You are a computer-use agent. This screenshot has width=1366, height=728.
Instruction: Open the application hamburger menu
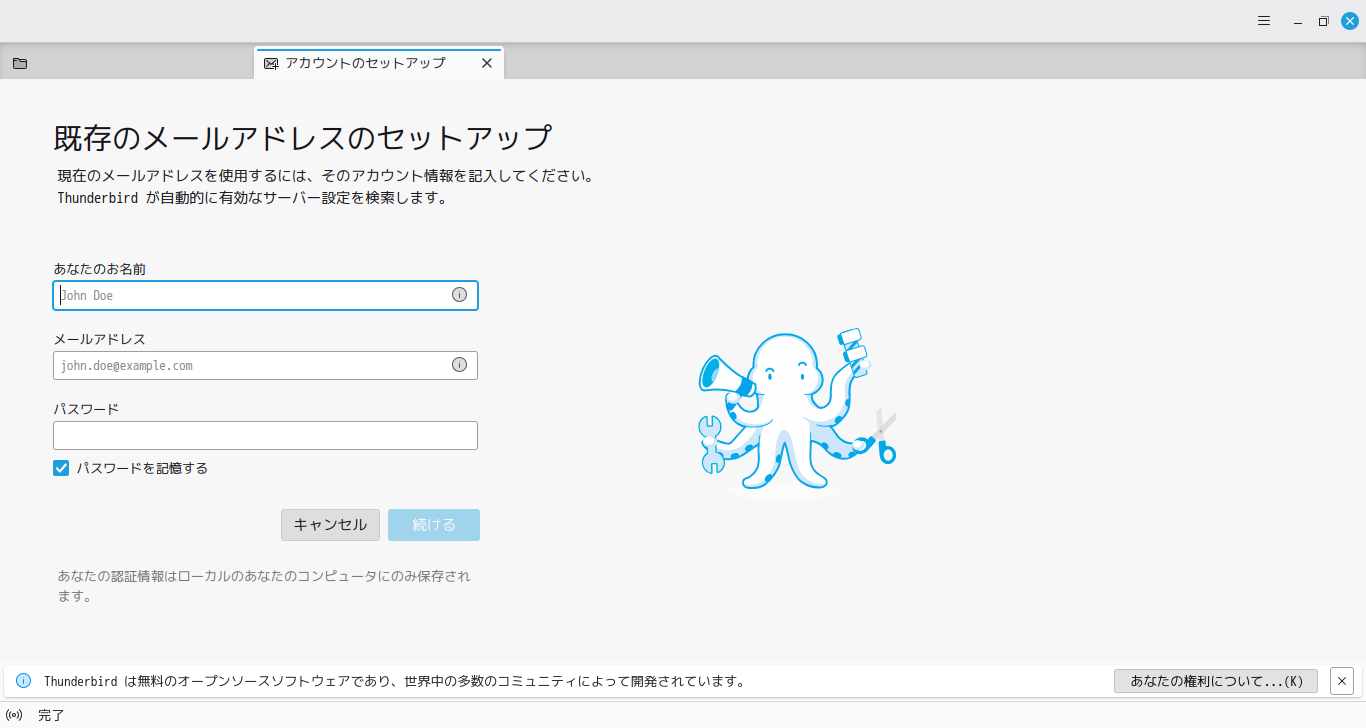tap(1263, 20)
